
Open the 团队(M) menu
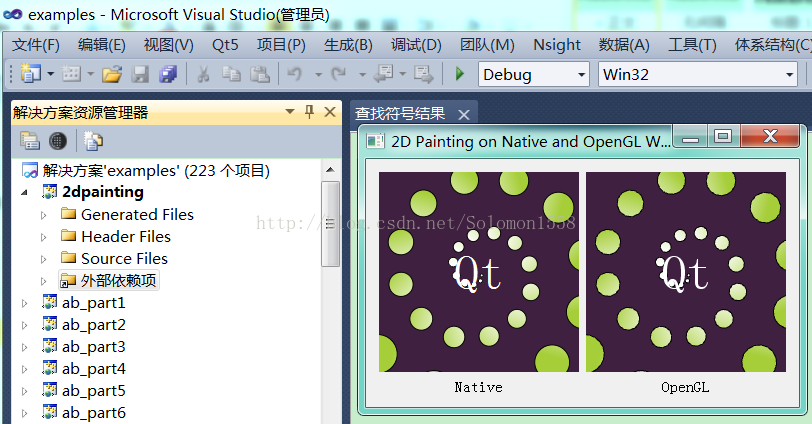tap(487, 45)
